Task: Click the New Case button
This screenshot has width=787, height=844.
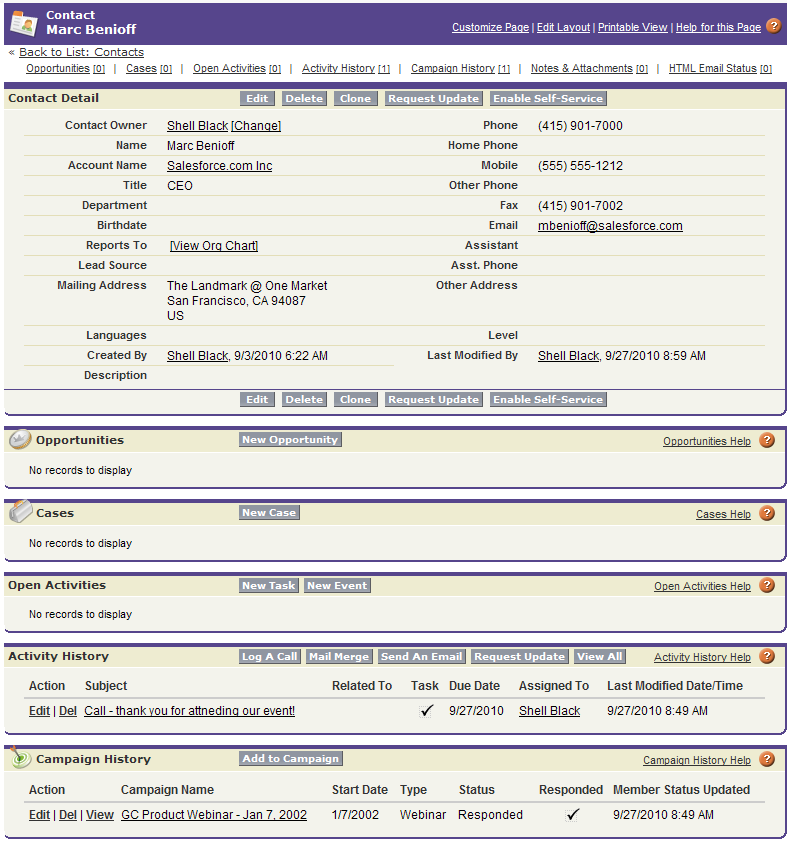Action: pos(269,512)
